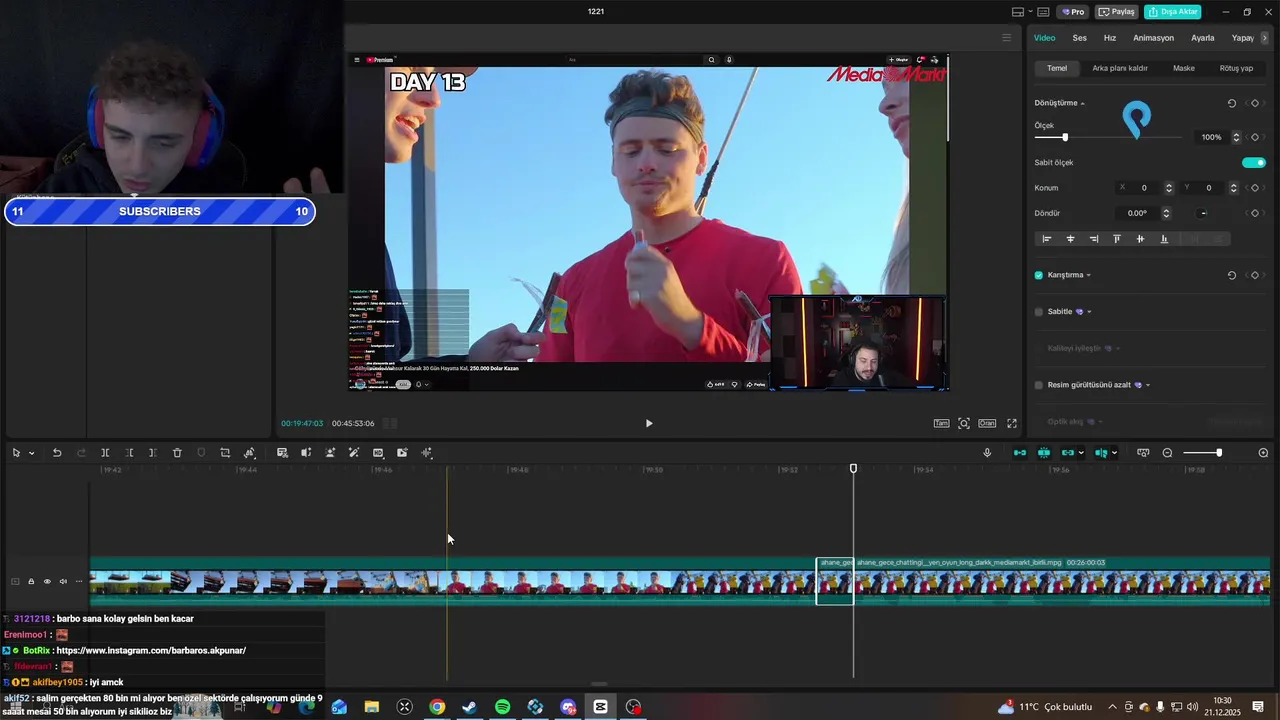
Task: Switch to the Animasyon tab
Action: (x=1153, y=38)
